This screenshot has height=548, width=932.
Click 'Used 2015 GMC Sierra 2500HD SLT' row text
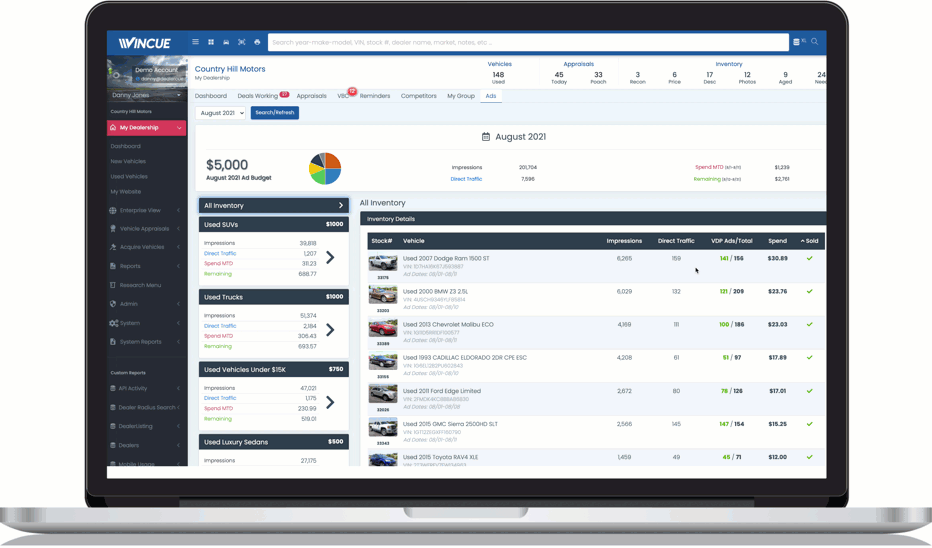point(450,424)
